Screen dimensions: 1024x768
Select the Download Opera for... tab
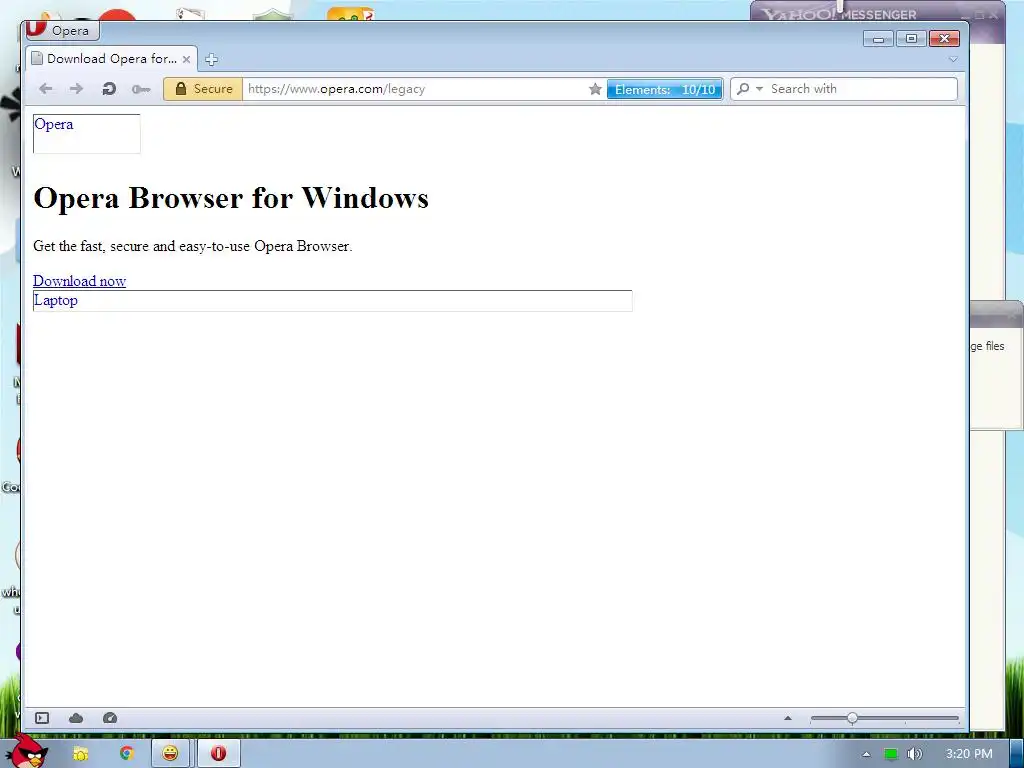click(112, 59)
